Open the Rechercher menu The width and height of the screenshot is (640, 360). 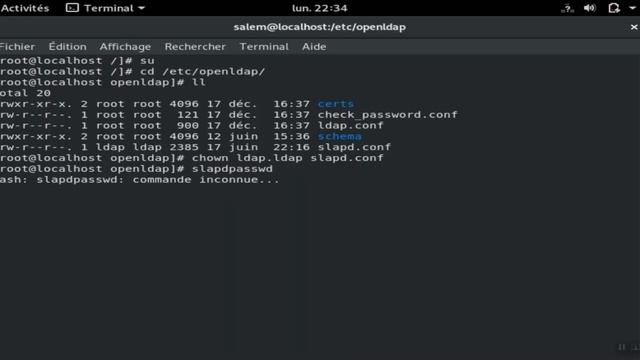click(x=195, y=47)
